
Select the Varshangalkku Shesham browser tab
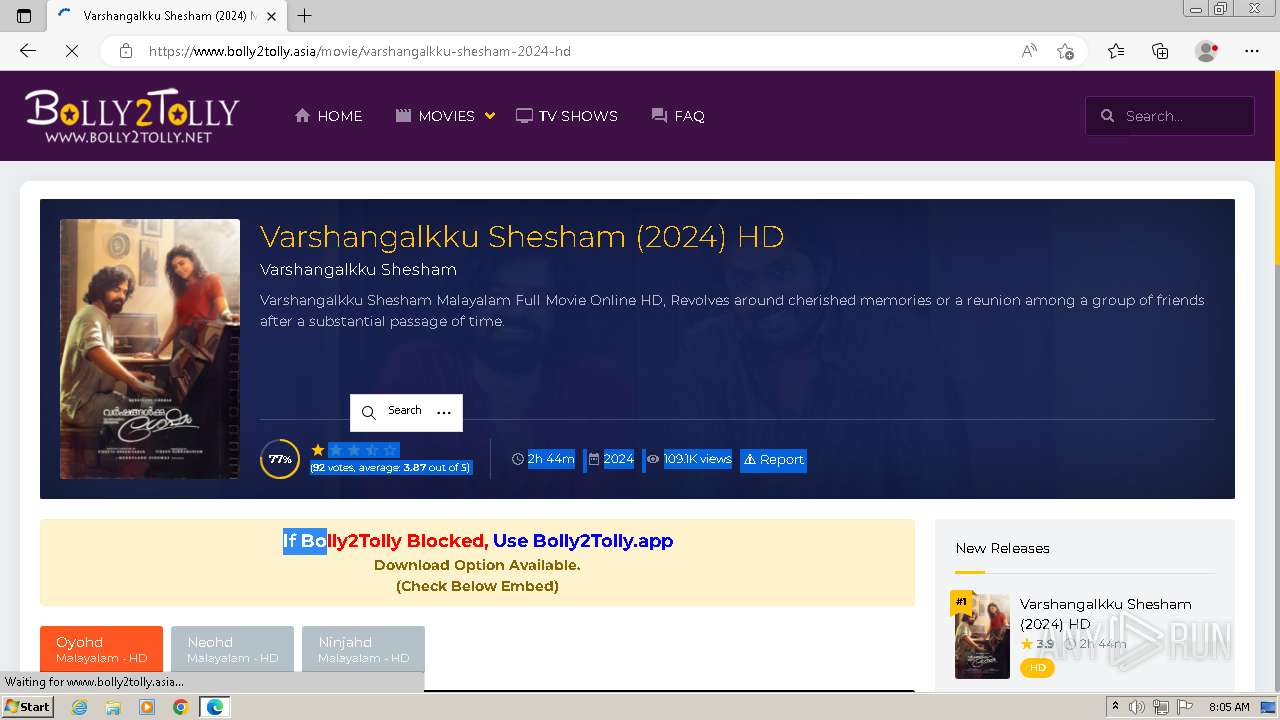point(168,16)
